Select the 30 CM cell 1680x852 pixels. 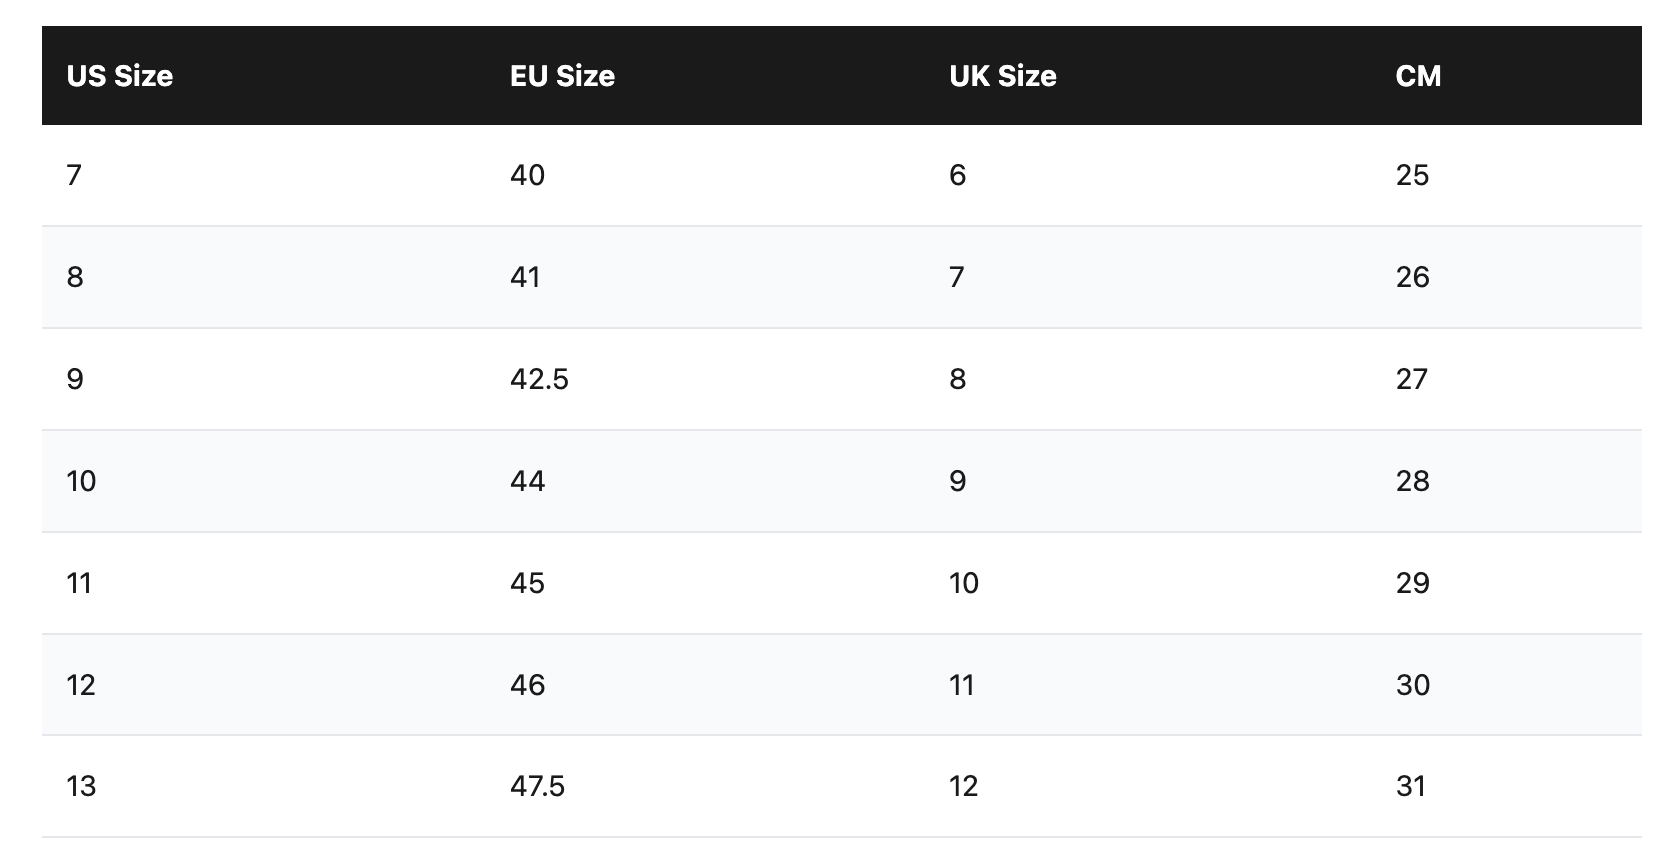(1412, 685)
